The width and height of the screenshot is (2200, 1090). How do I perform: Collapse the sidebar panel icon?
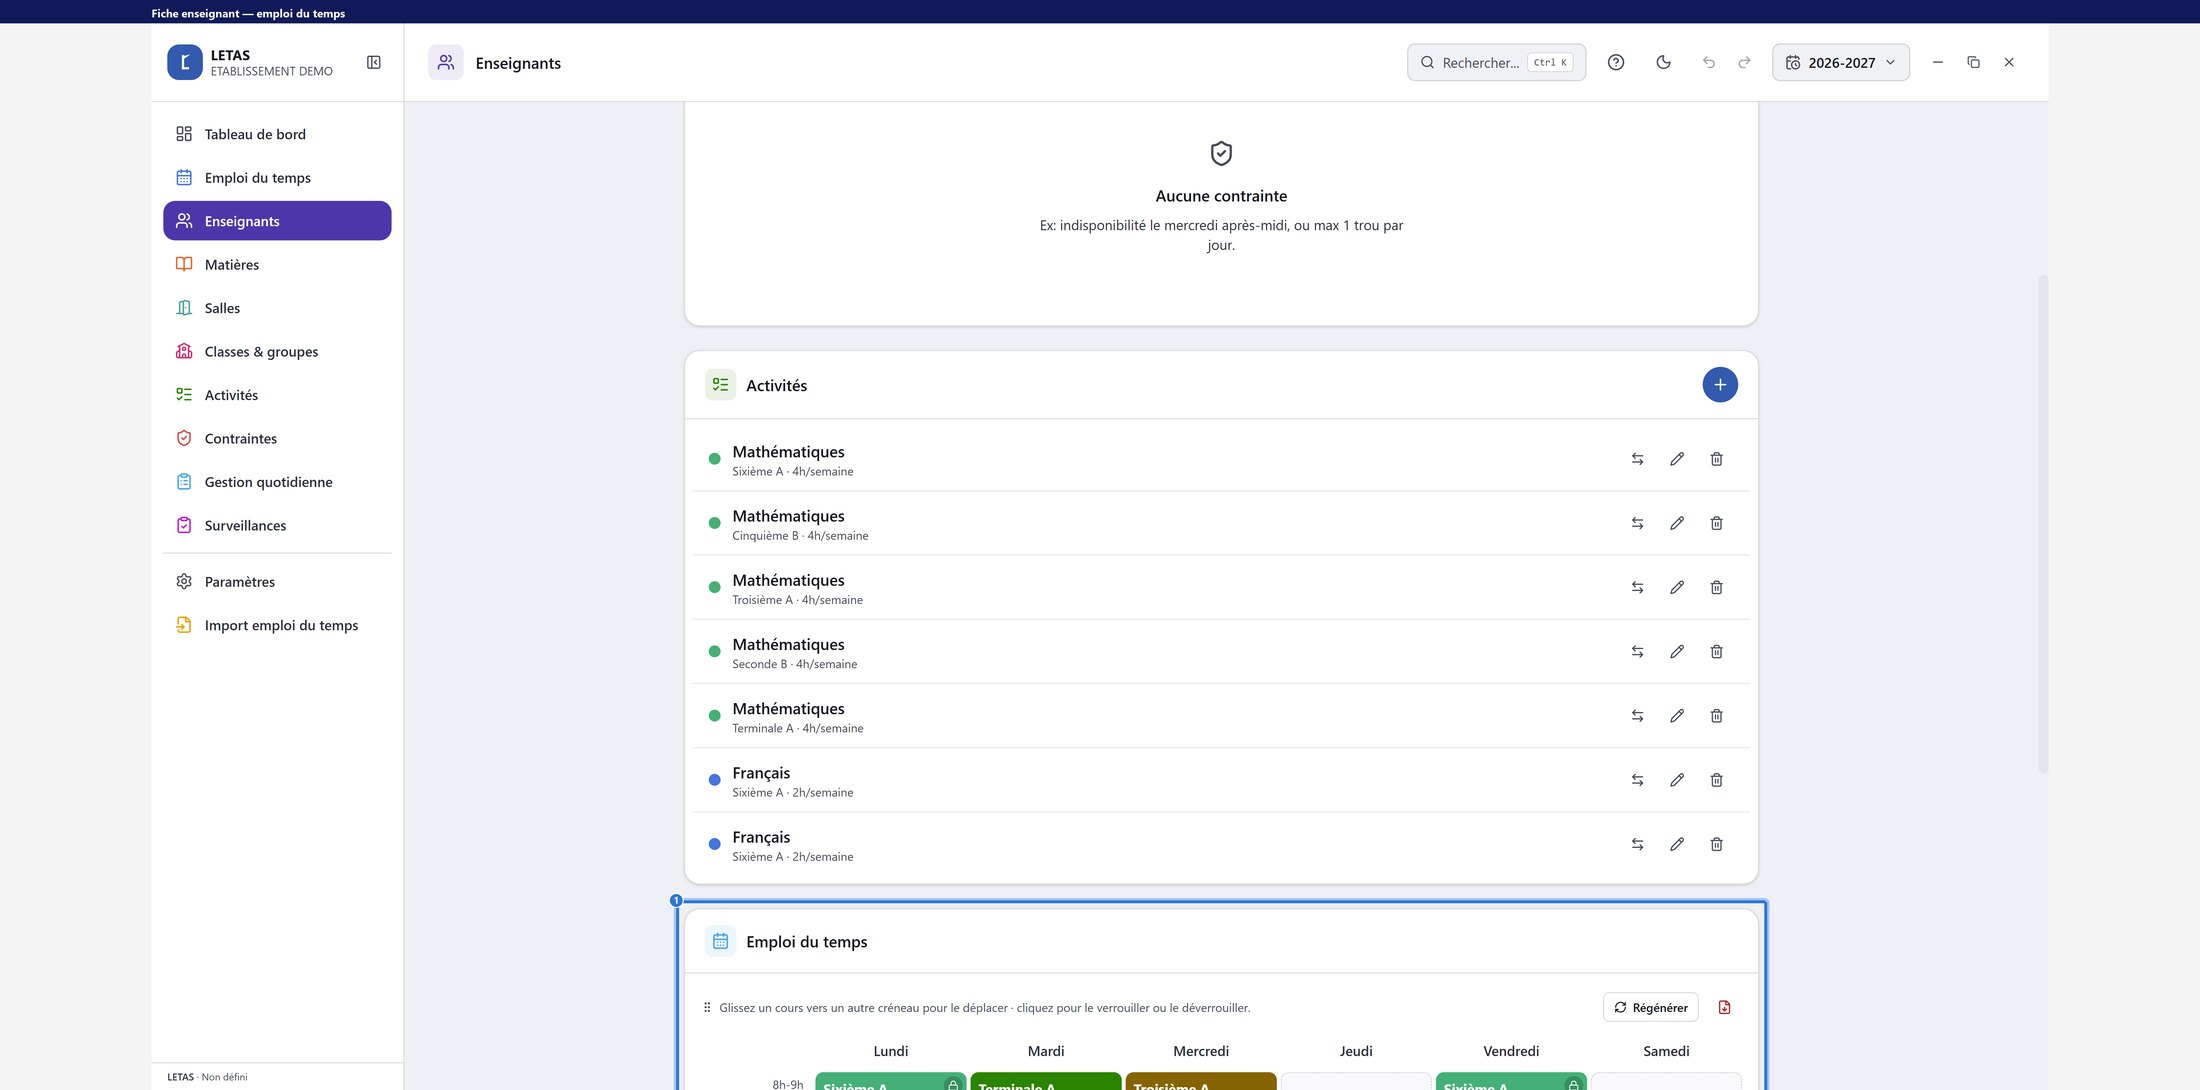[x=374, y=62]
